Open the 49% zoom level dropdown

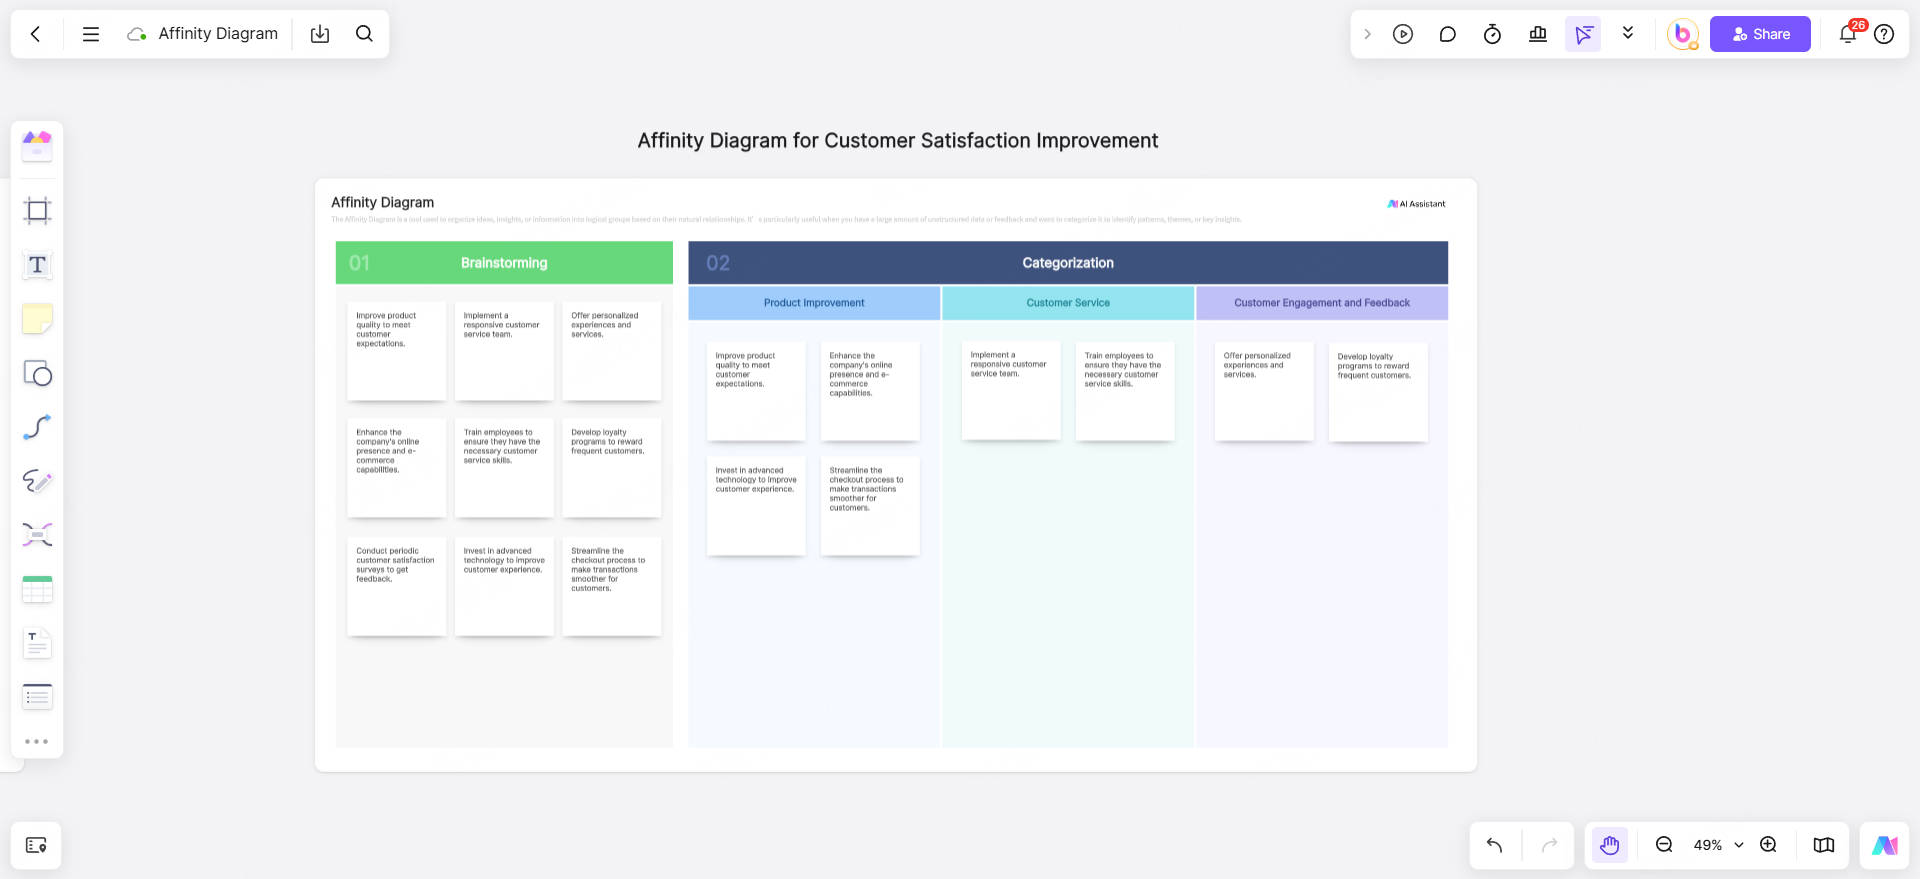pyautogui.click(x=1718, y=845)
